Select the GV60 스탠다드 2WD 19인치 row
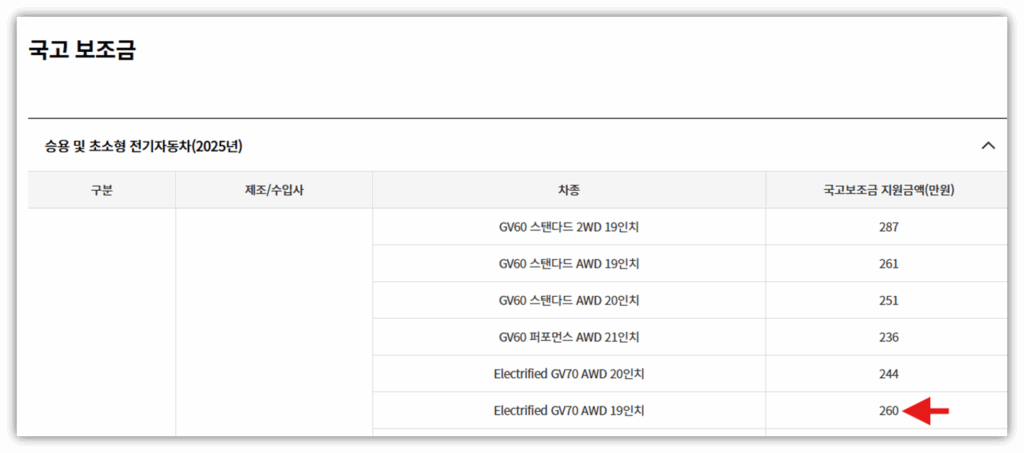The width and height of the screenshot is (1024, 453). click(569, 227)
